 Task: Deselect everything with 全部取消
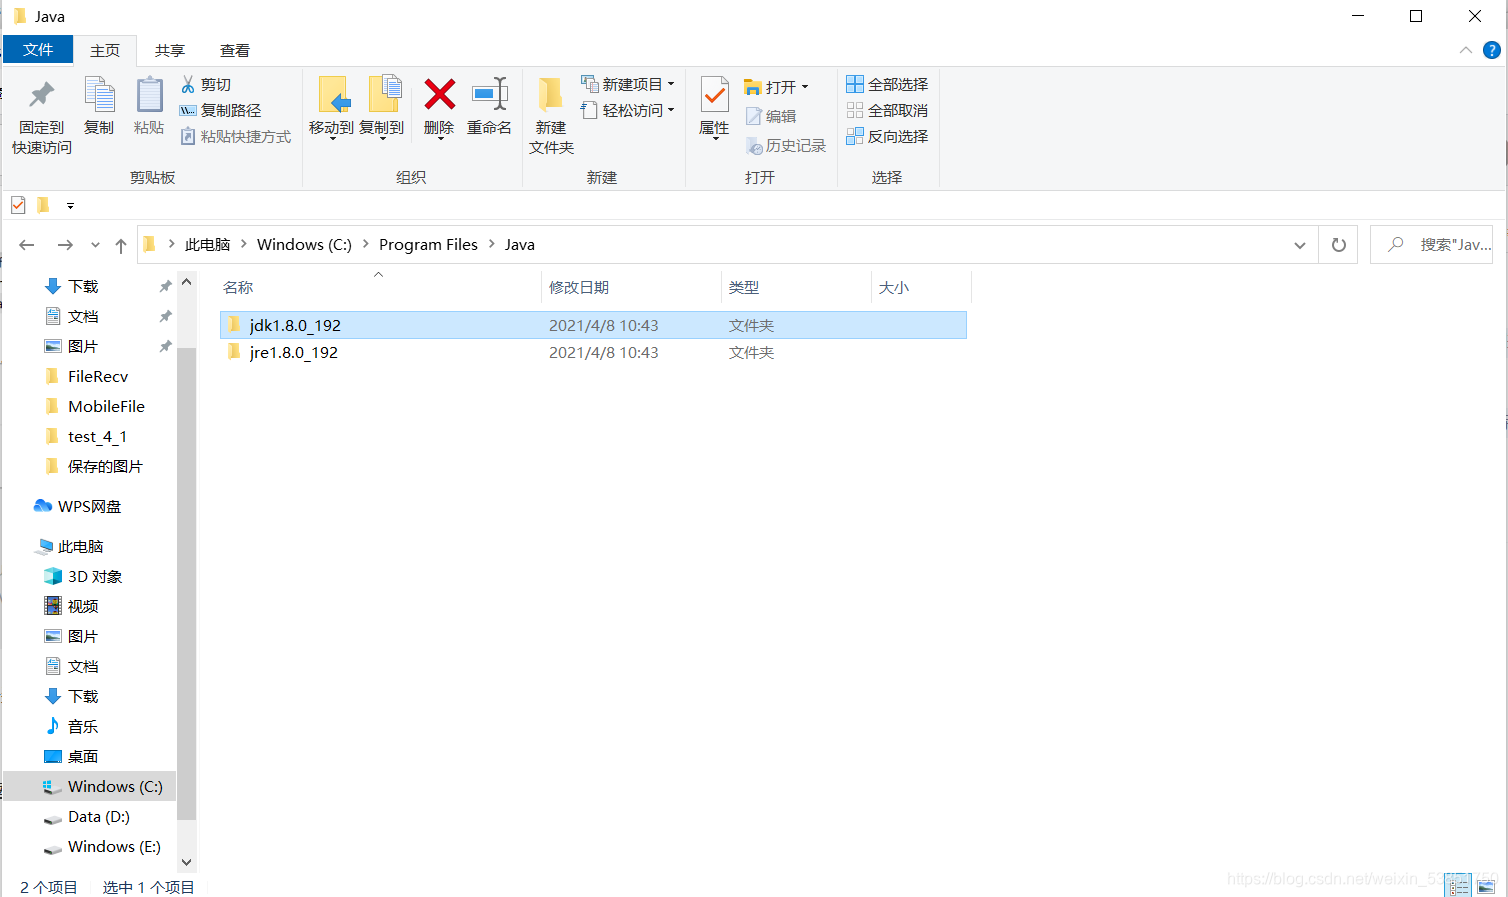[887, 111]
